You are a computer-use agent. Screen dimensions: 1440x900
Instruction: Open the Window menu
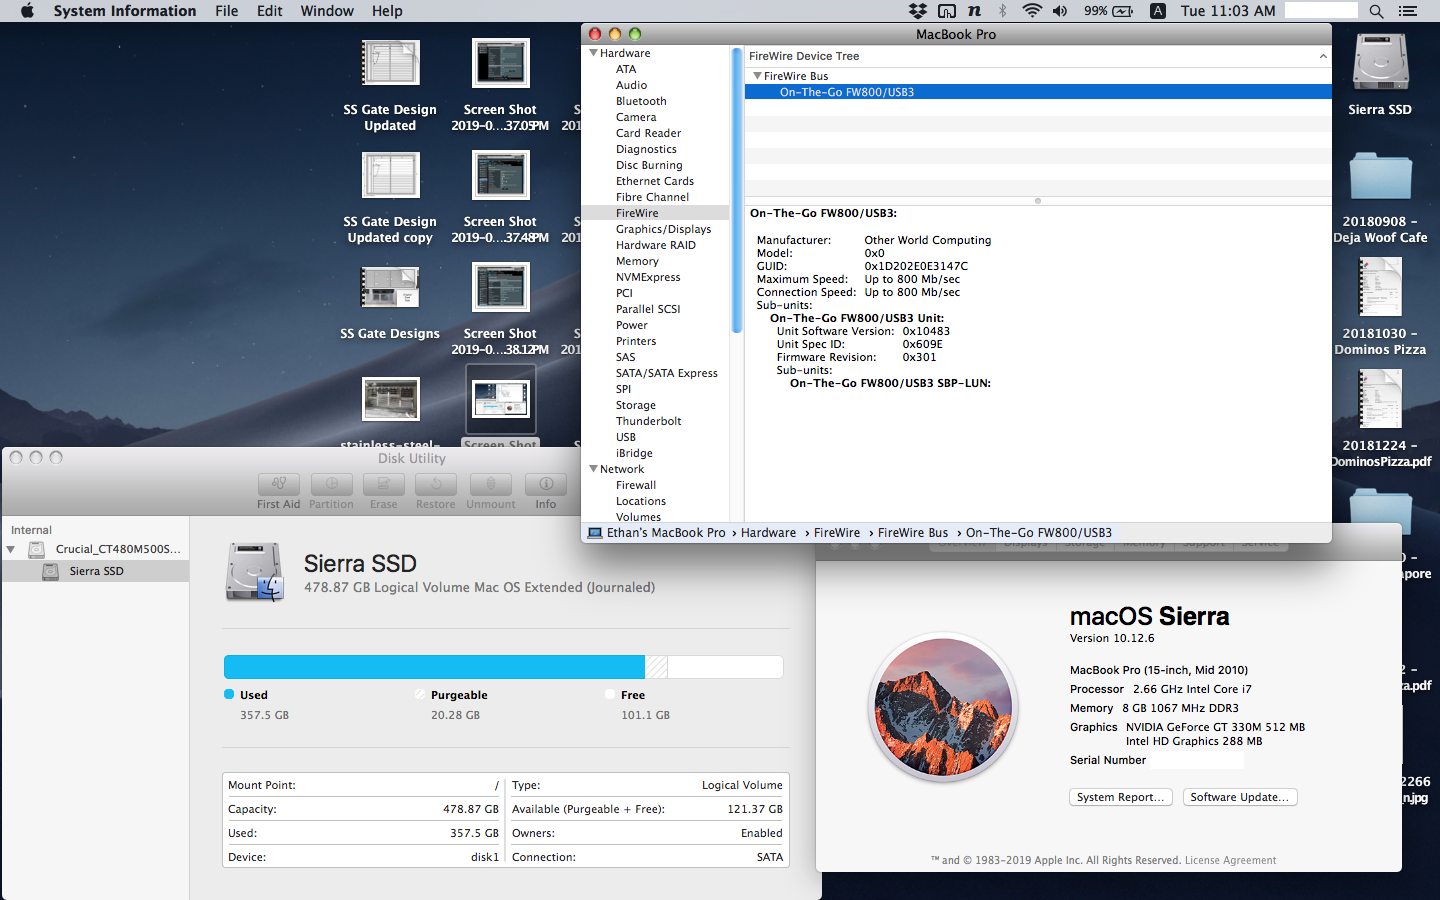(327, 11)
